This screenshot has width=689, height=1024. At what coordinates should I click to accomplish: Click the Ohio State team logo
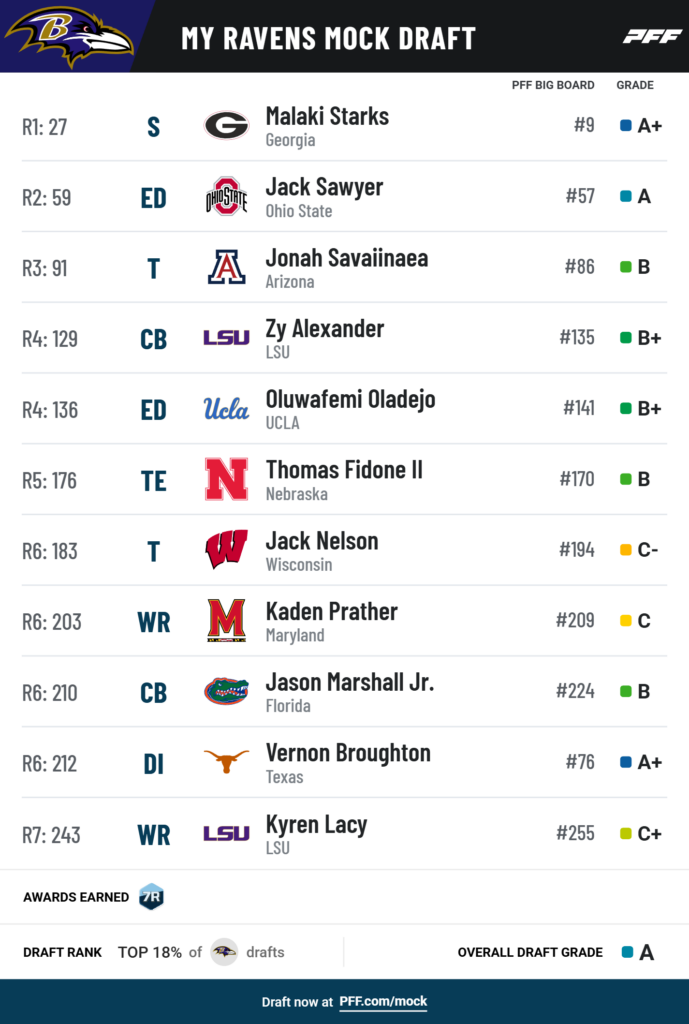(226, 197)
